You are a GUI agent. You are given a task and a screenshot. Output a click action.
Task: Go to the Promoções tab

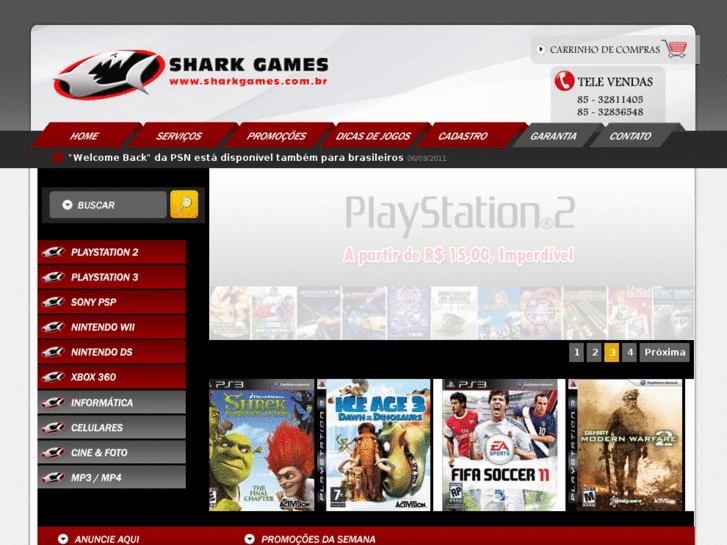[x=276, y=136]
